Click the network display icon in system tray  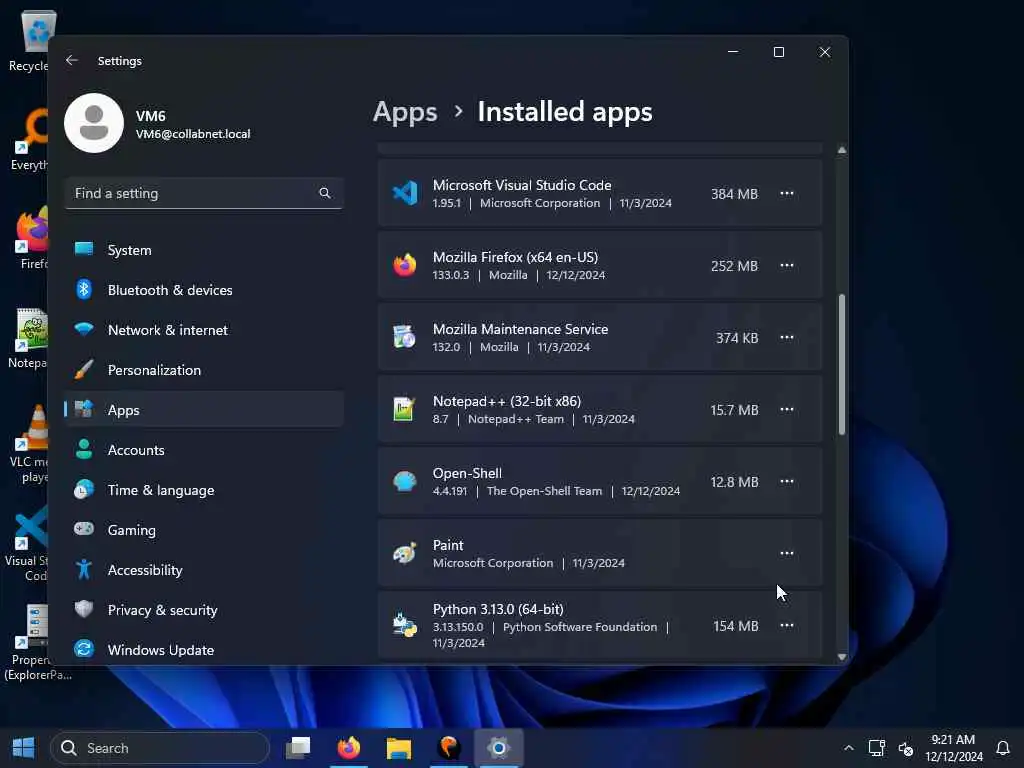pyautogui.click(x=876, y=748)
